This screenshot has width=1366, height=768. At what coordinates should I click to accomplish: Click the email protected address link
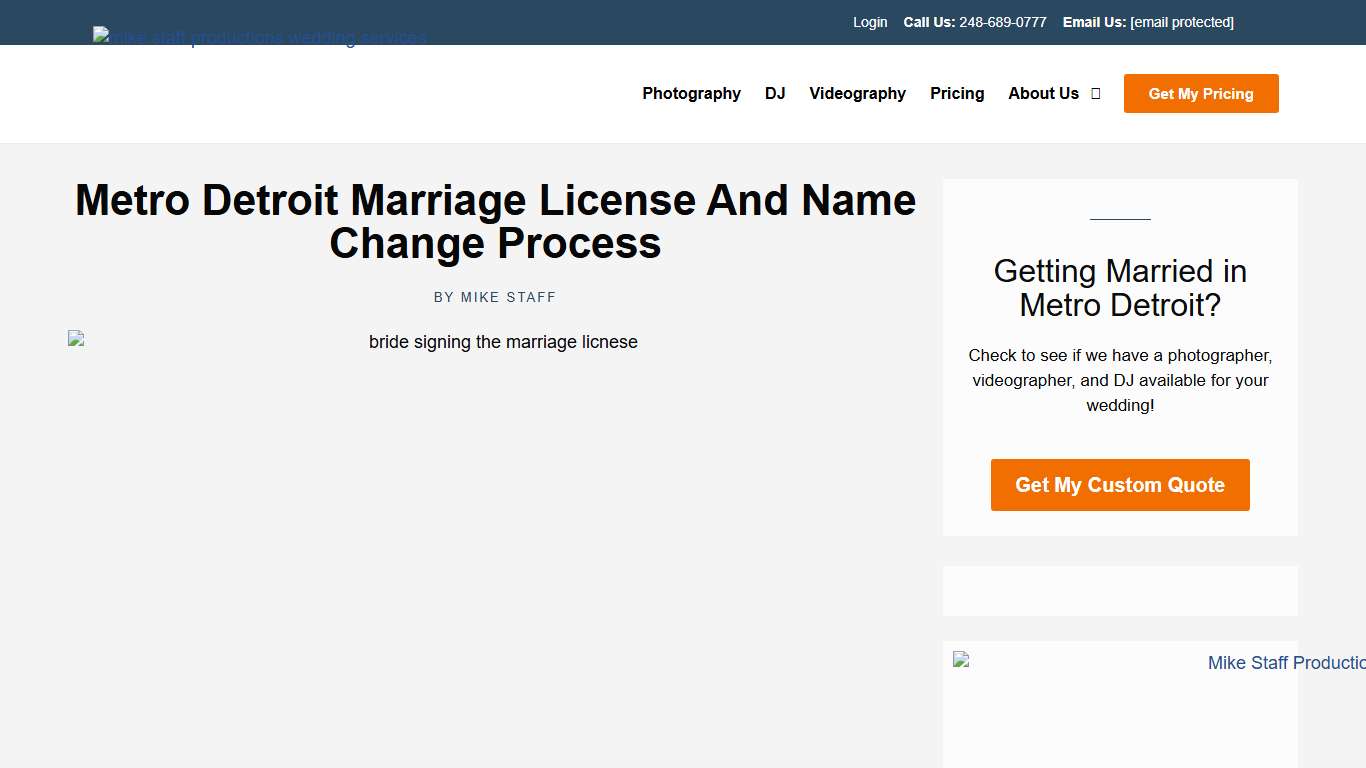click(x=1181, y=21)
